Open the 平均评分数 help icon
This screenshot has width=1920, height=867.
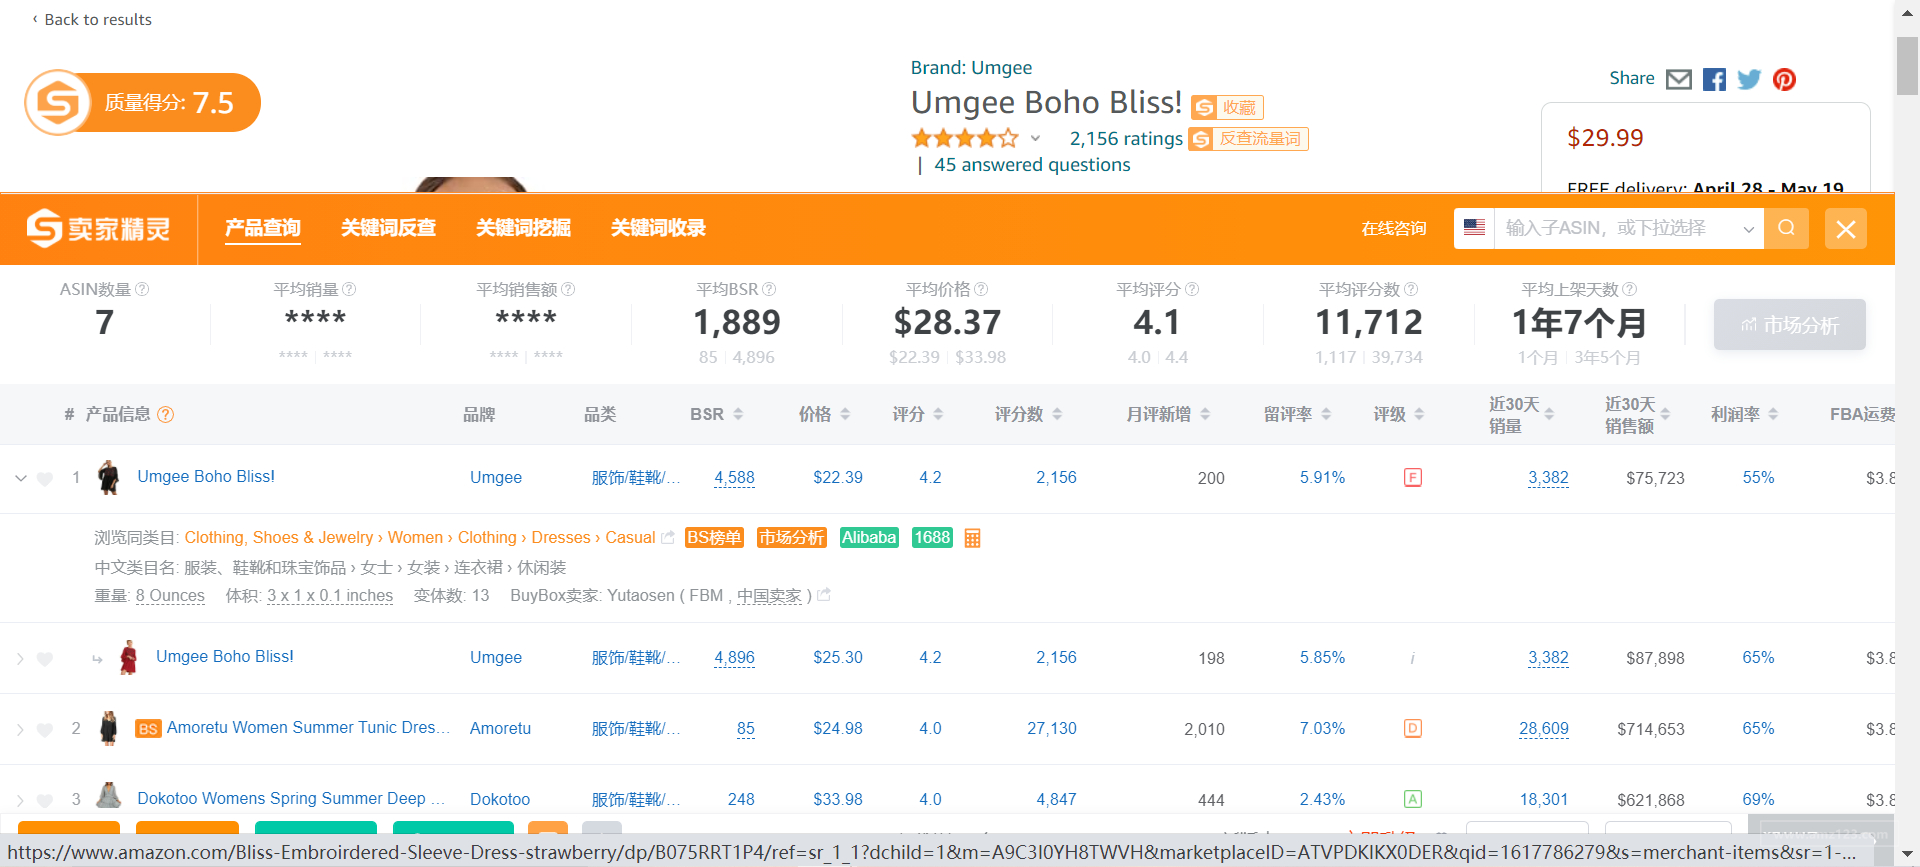[x=1411, y=289]
